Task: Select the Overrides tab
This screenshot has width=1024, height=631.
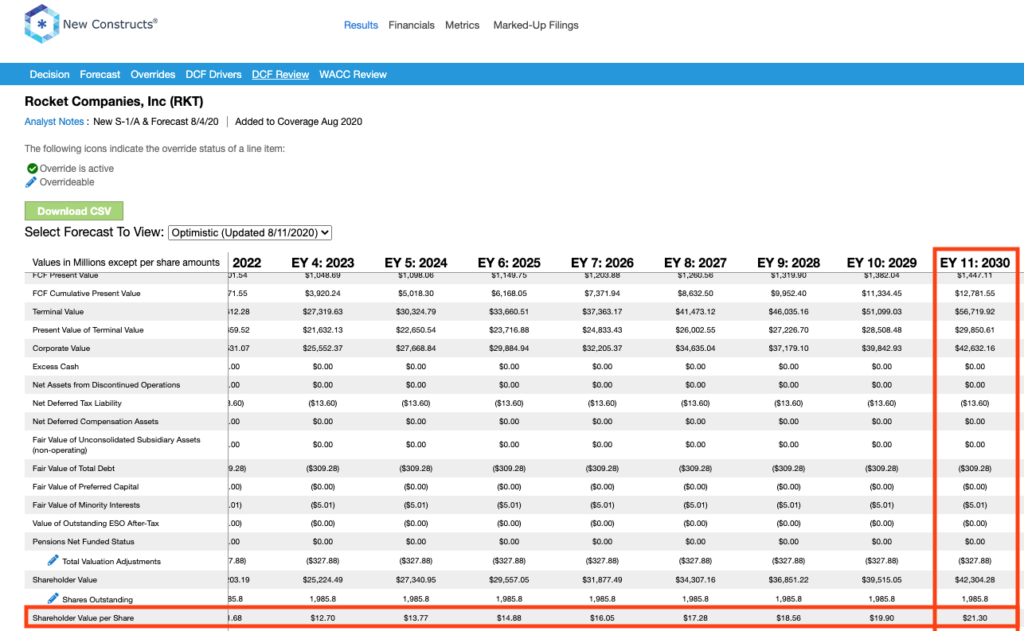Action: click(x=153, y=75)
